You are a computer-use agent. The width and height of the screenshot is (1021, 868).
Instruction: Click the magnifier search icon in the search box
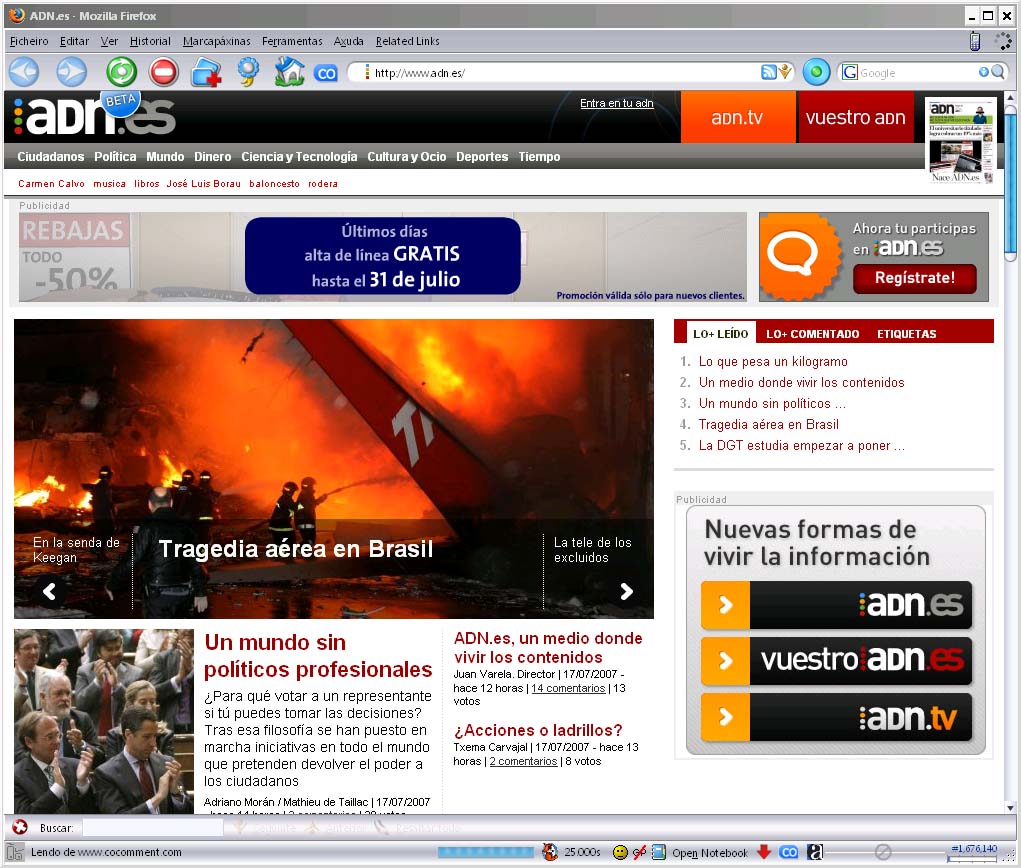tap(997, 72)
